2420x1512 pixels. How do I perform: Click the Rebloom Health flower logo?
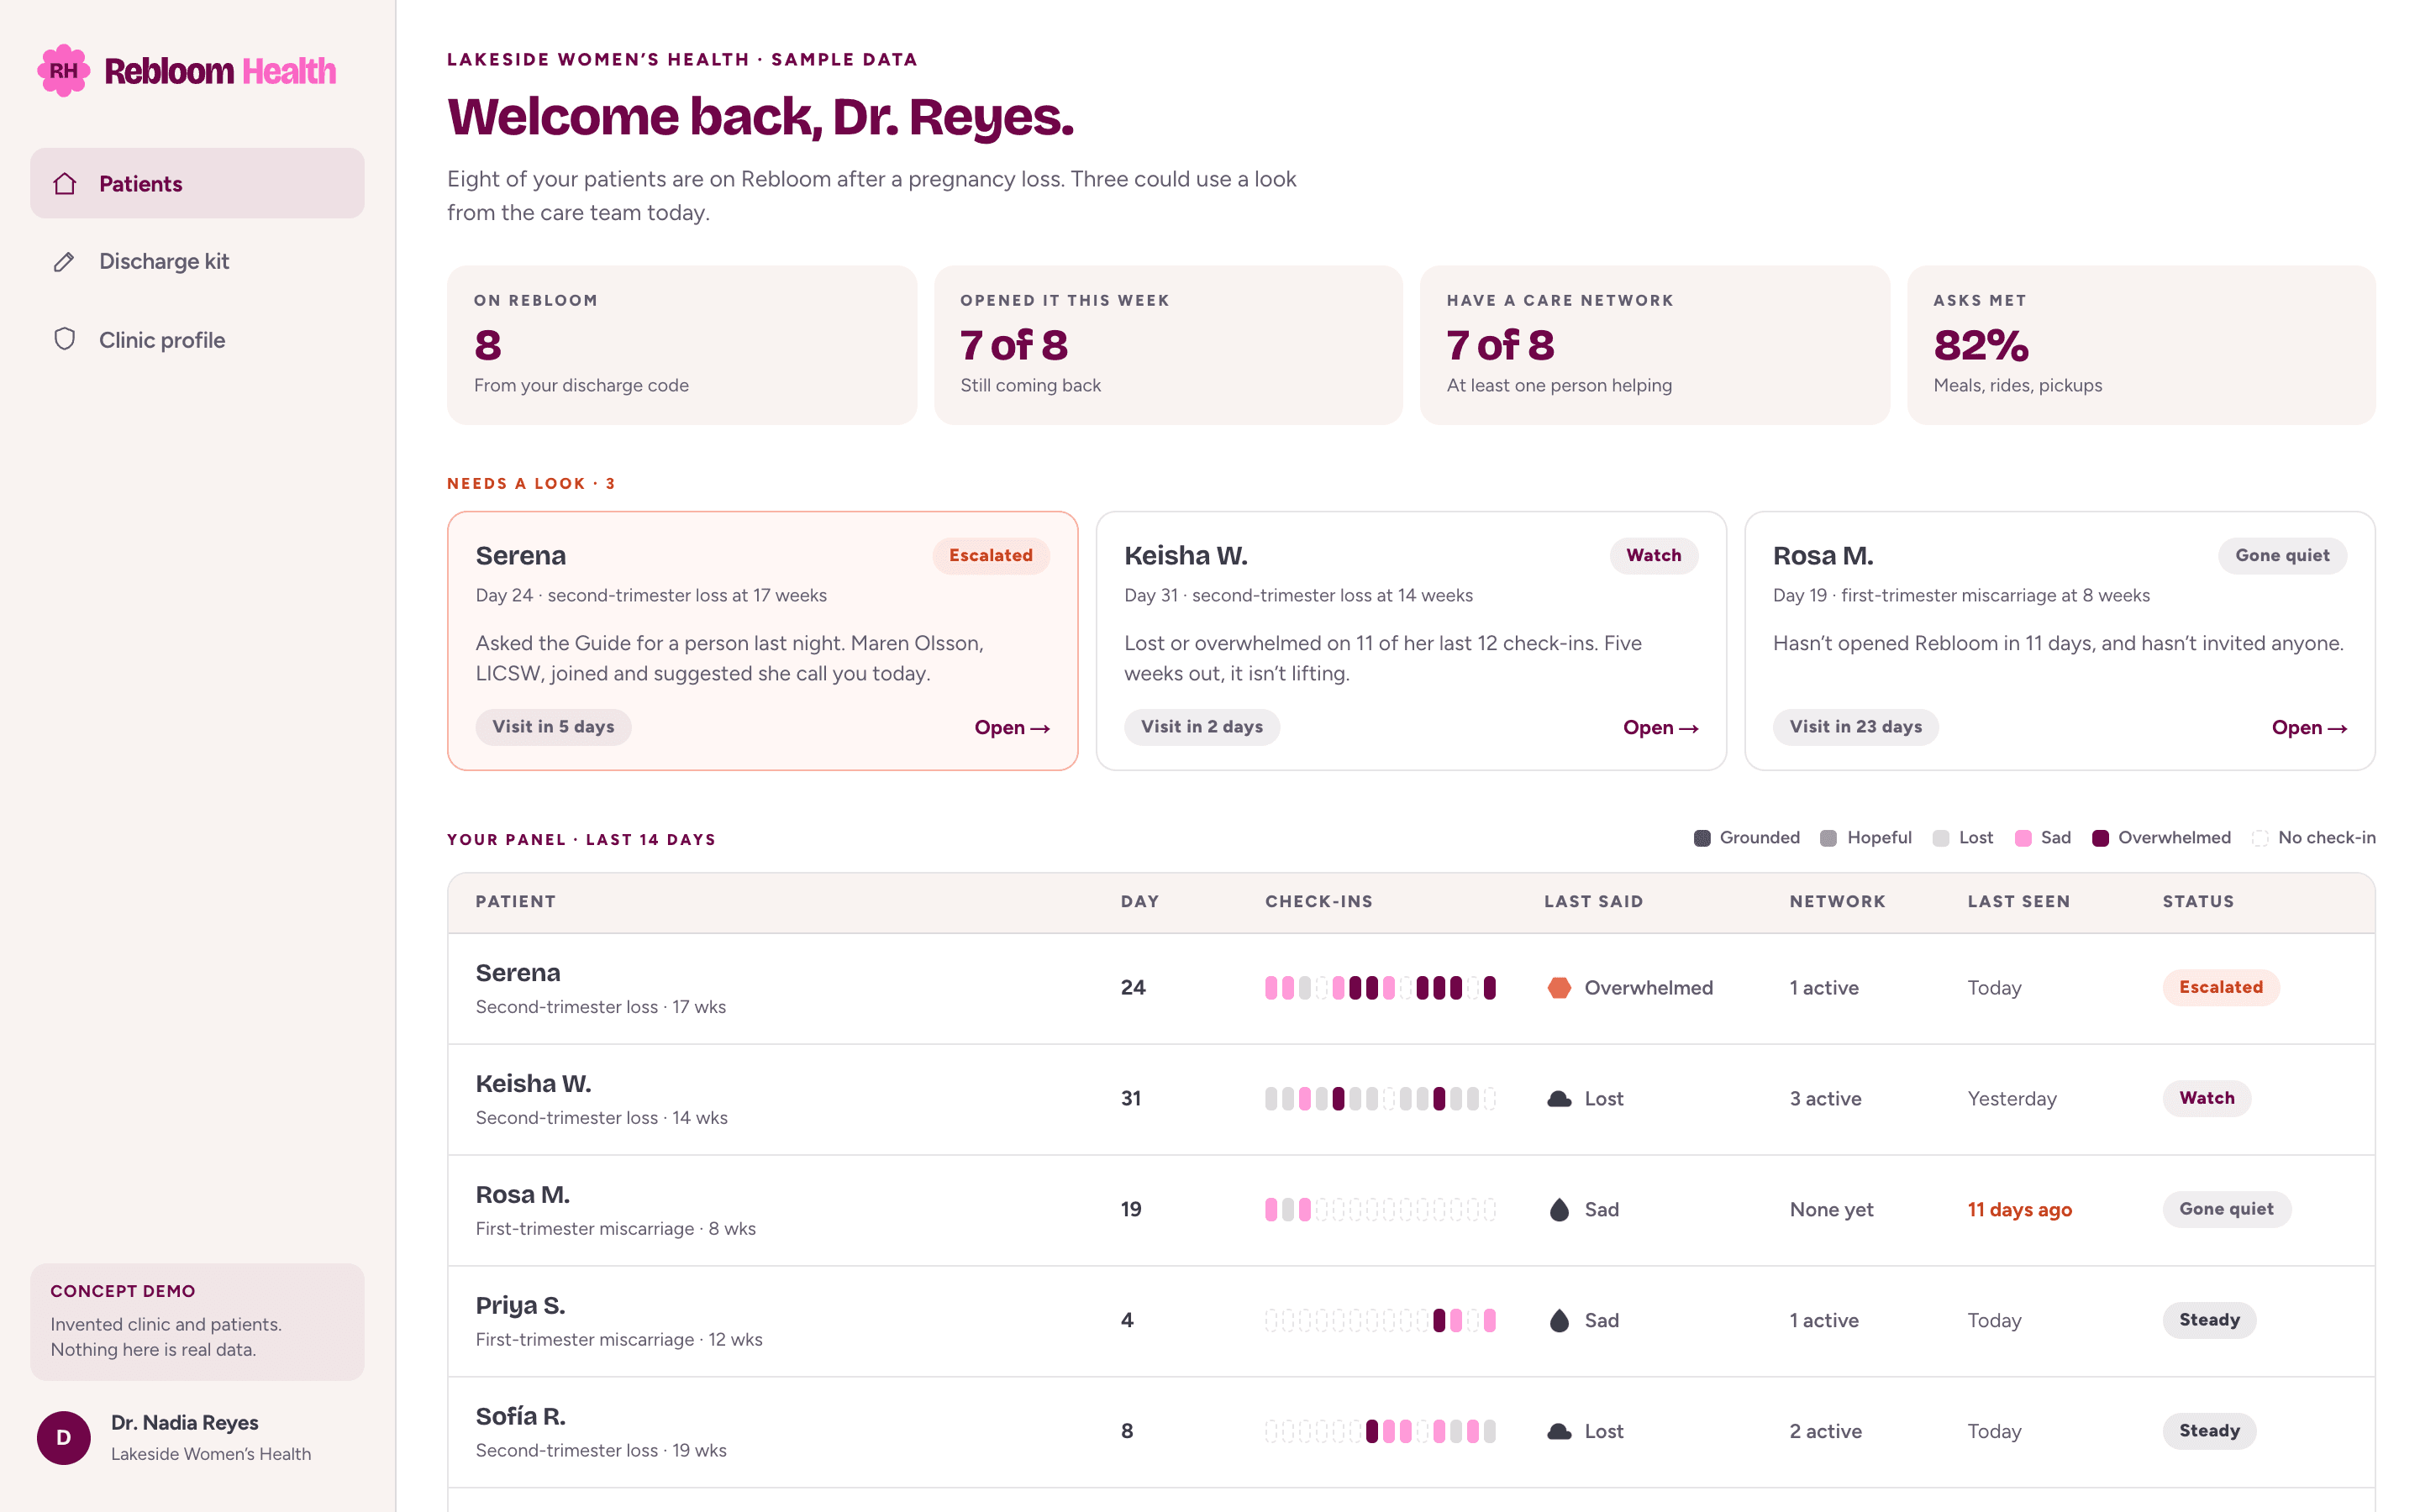coord(63,71)
